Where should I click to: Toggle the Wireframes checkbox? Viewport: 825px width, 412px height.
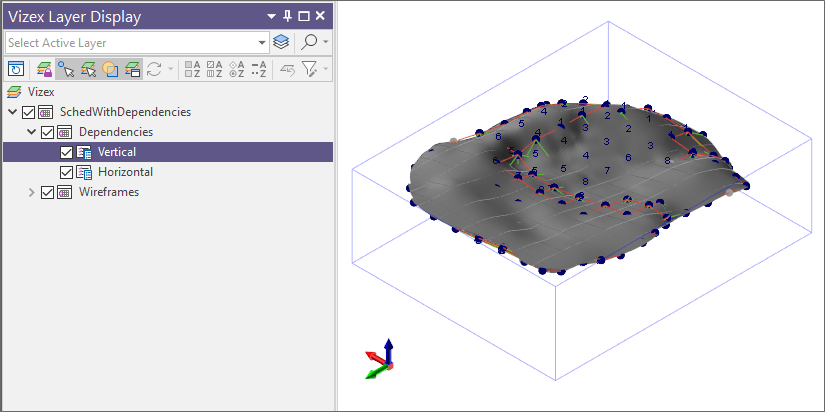(47, 192)
